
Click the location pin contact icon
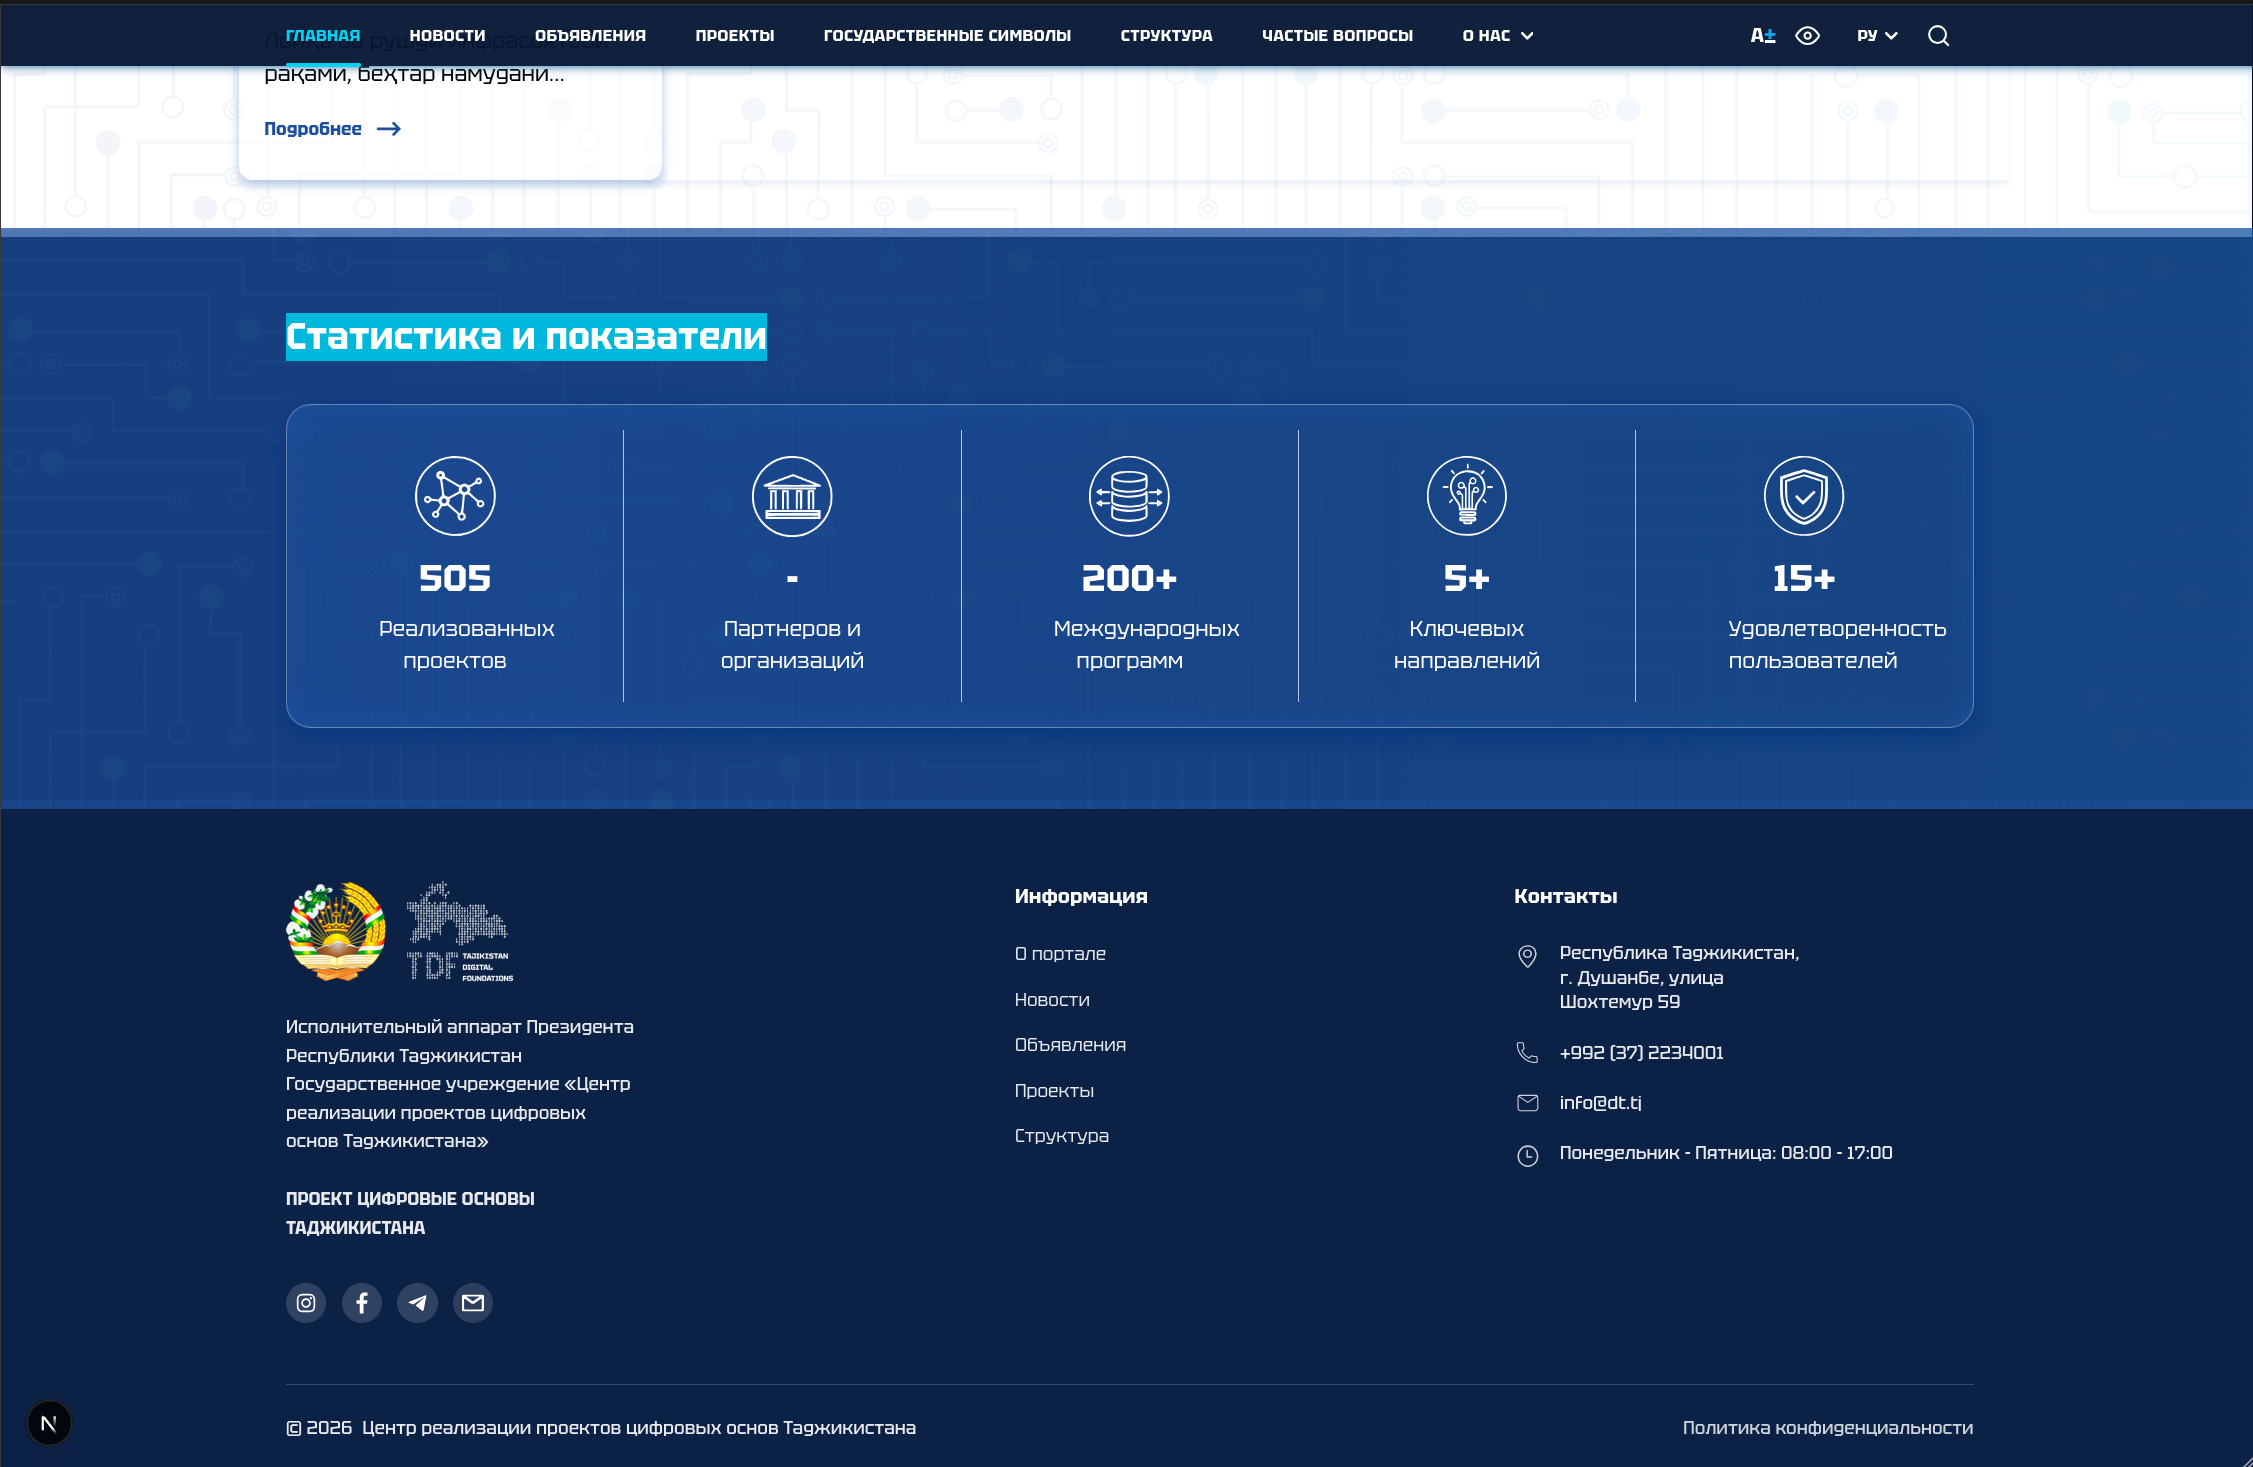pyautogui.click(x=1527, y=956)
